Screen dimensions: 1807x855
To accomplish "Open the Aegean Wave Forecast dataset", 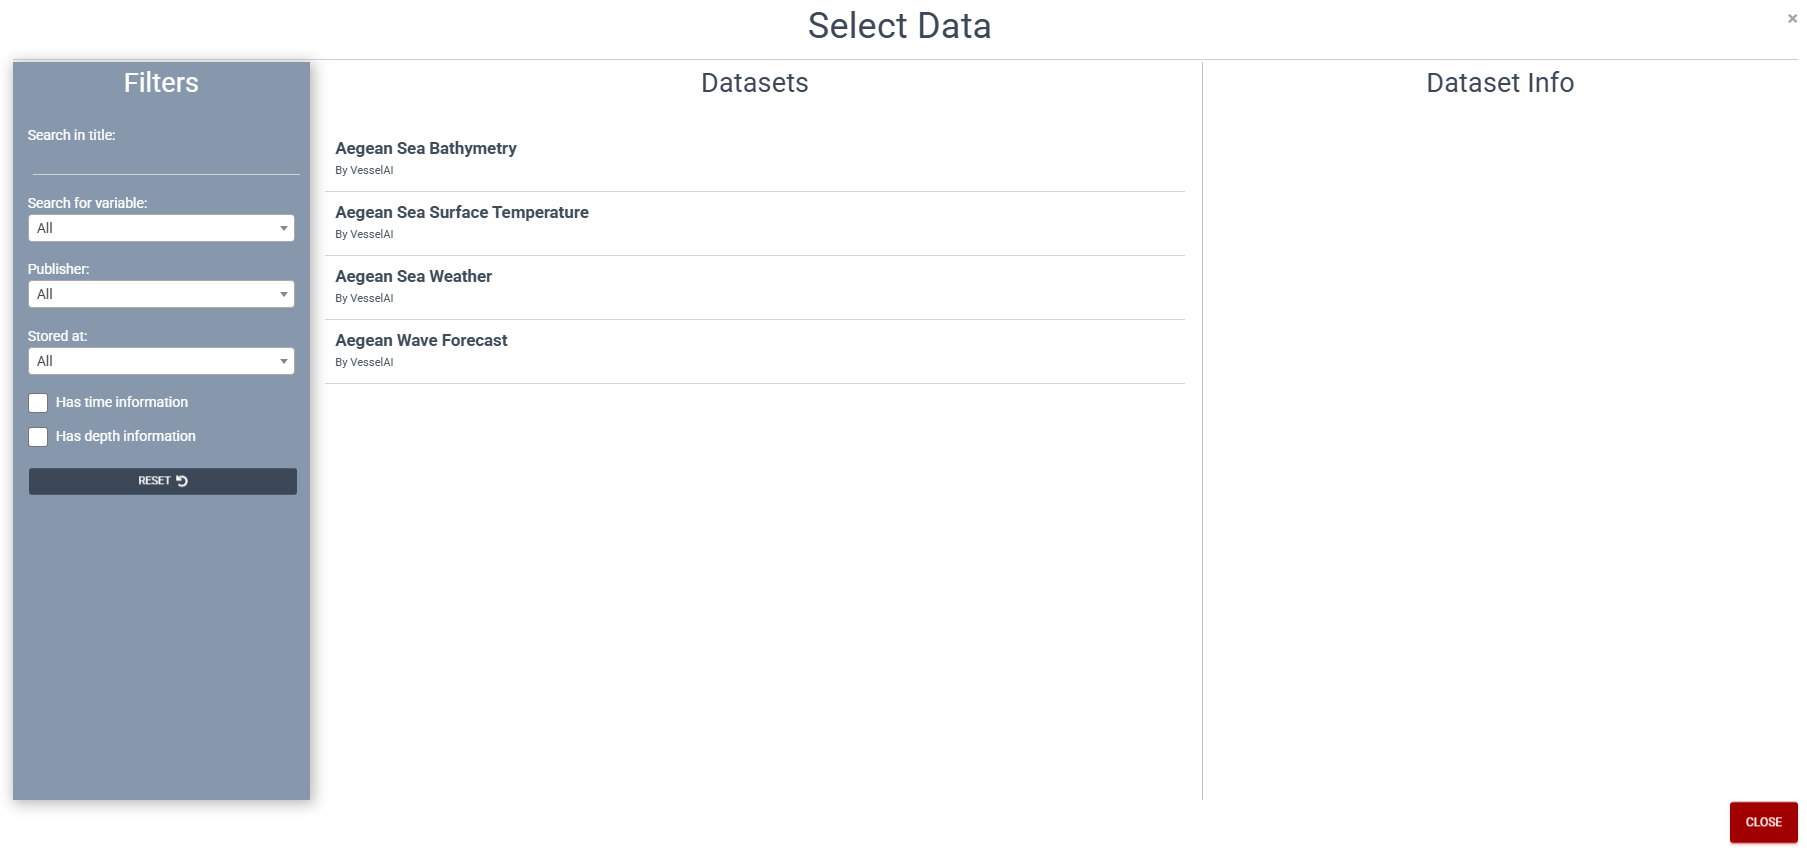I will [420, 340].
